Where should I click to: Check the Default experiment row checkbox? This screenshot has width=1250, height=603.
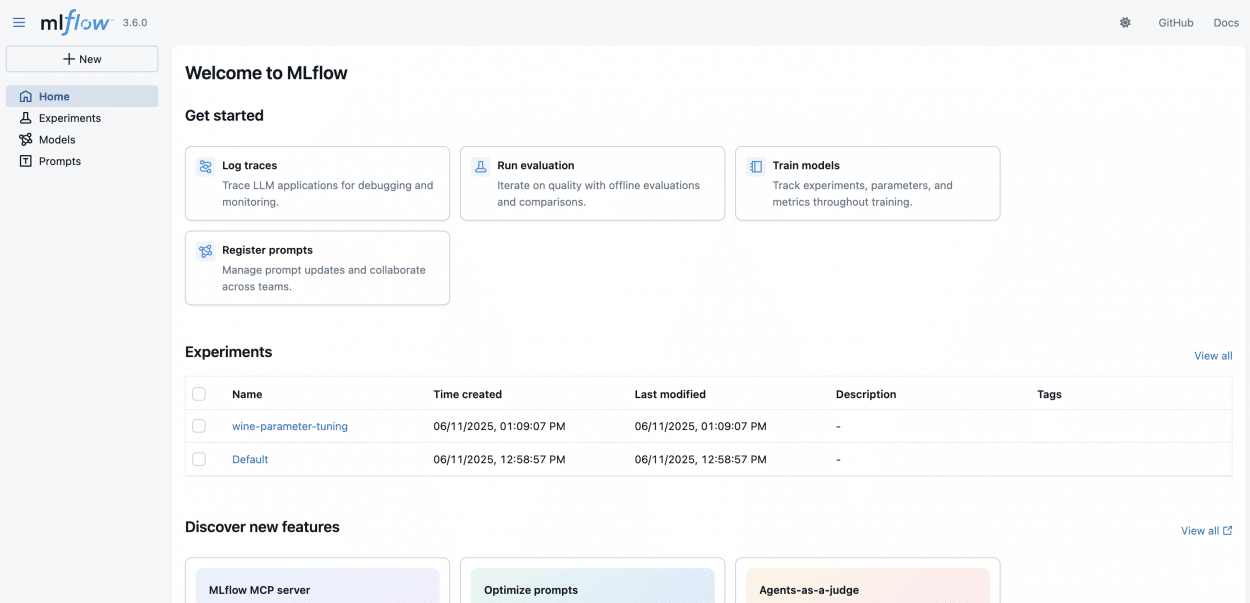pos(199,459)
